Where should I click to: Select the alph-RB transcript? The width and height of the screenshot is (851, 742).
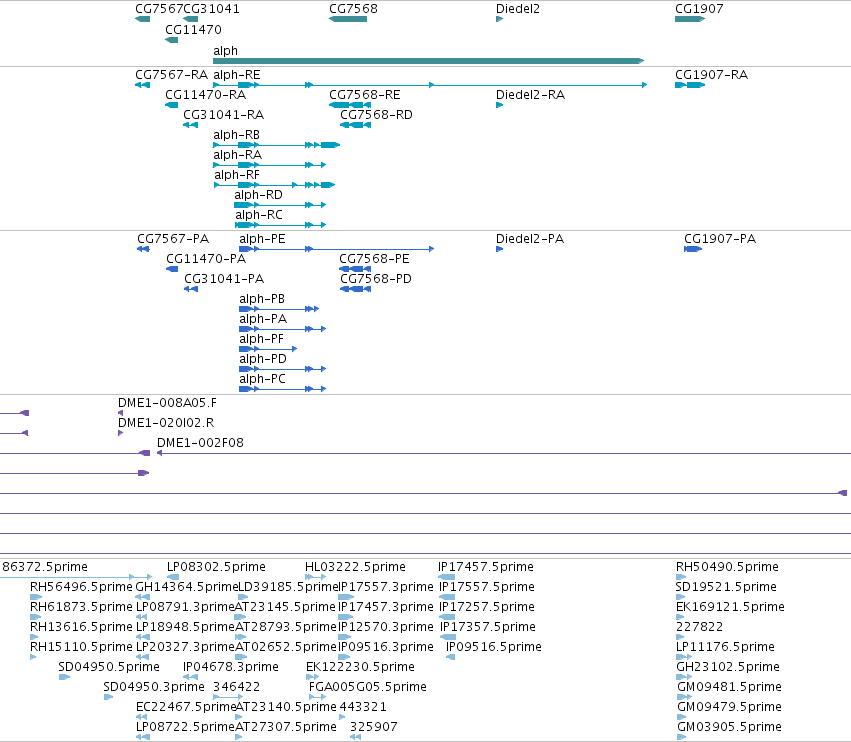[276, 145]
